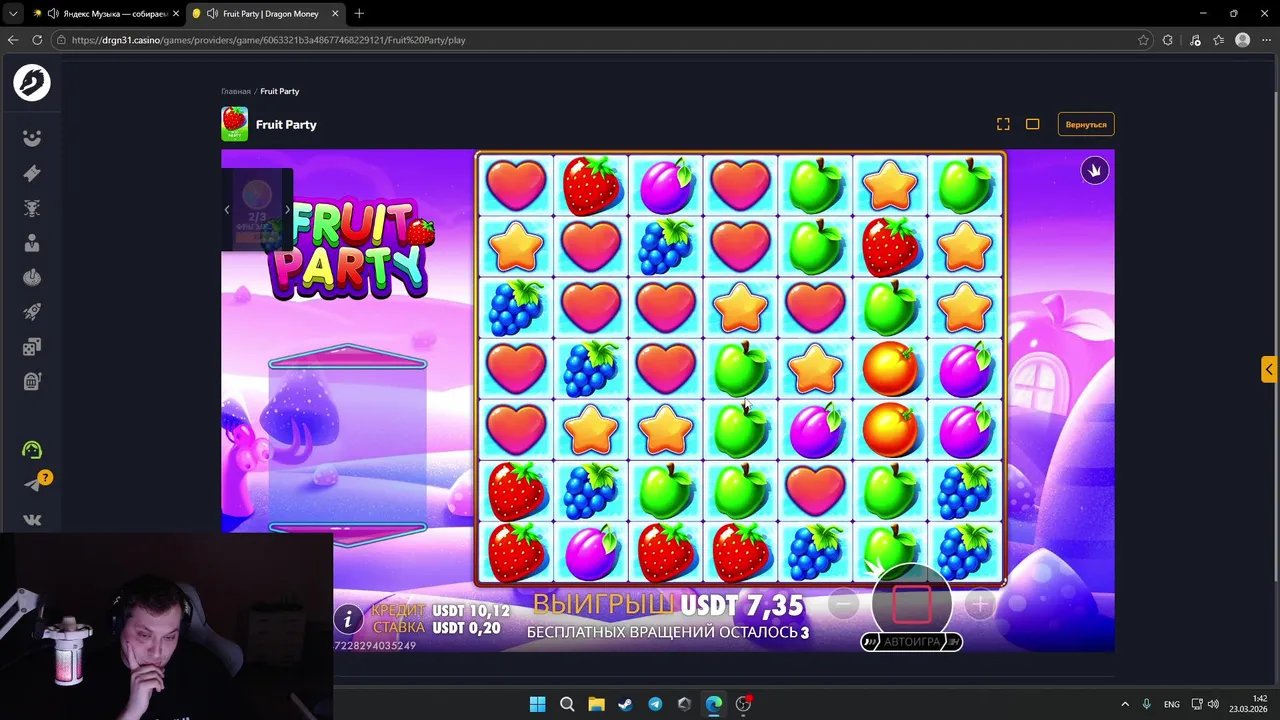Open the game info 'i' button
The height and width of the screenshot is (720, 1280).
348,619
